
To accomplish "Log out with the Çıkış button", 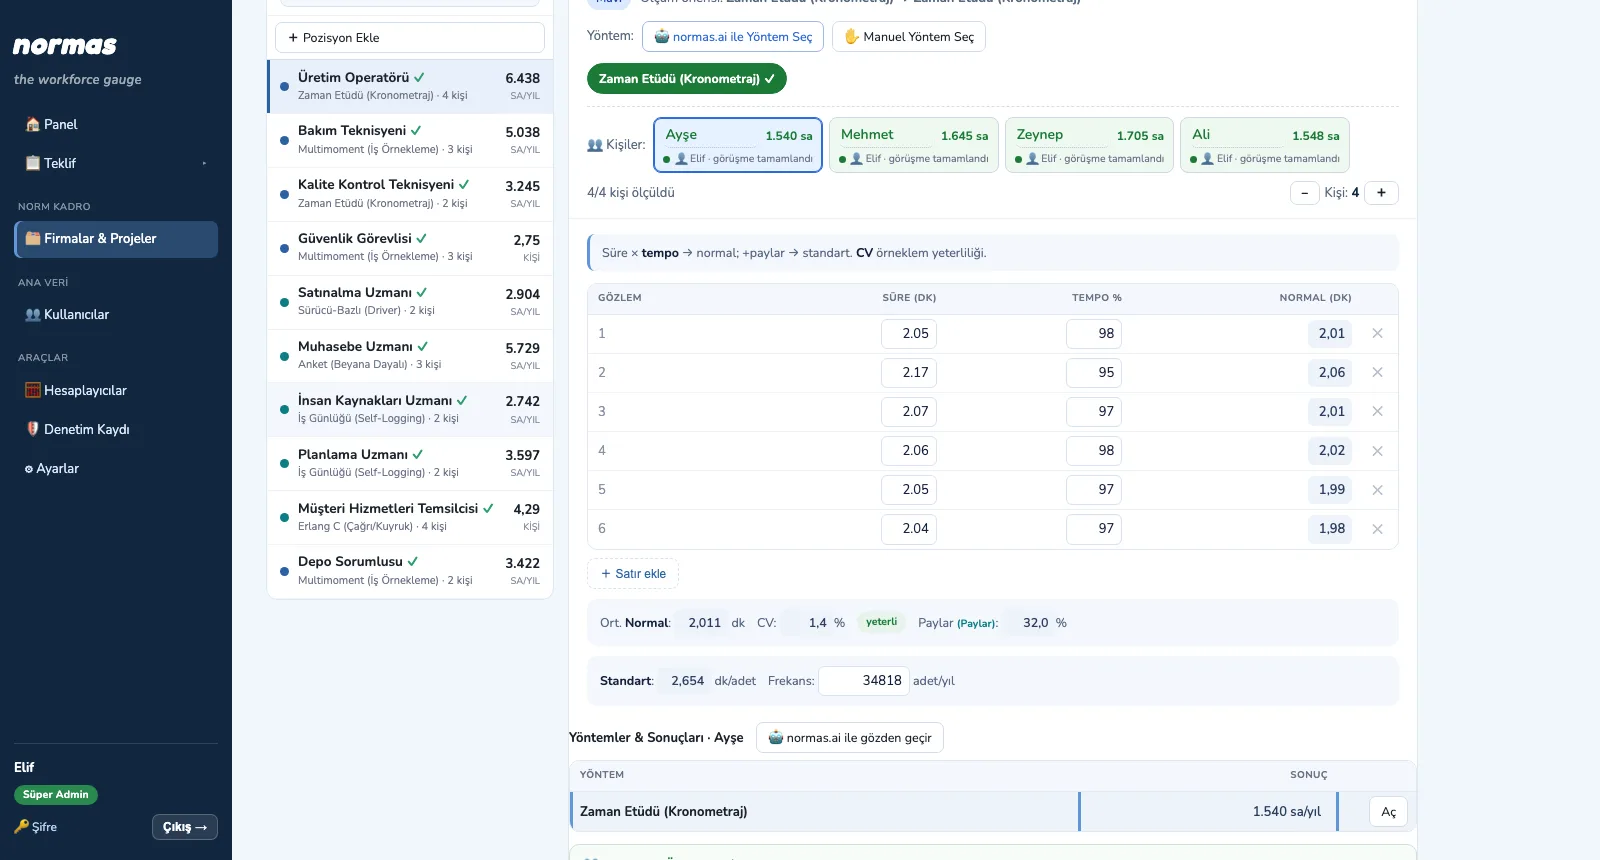I will pos(185,827).
